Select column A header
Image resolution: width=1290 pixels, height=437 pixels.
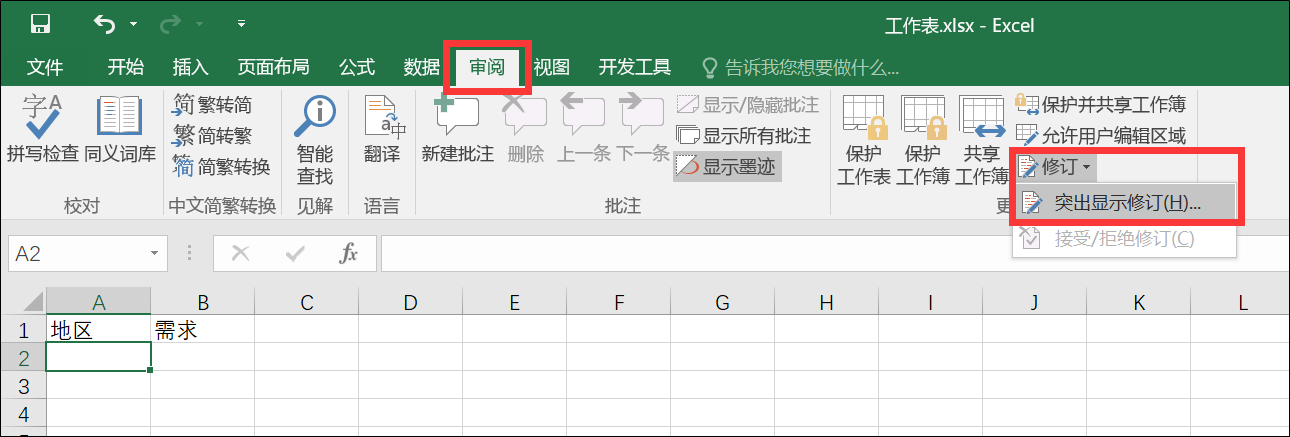98,302
